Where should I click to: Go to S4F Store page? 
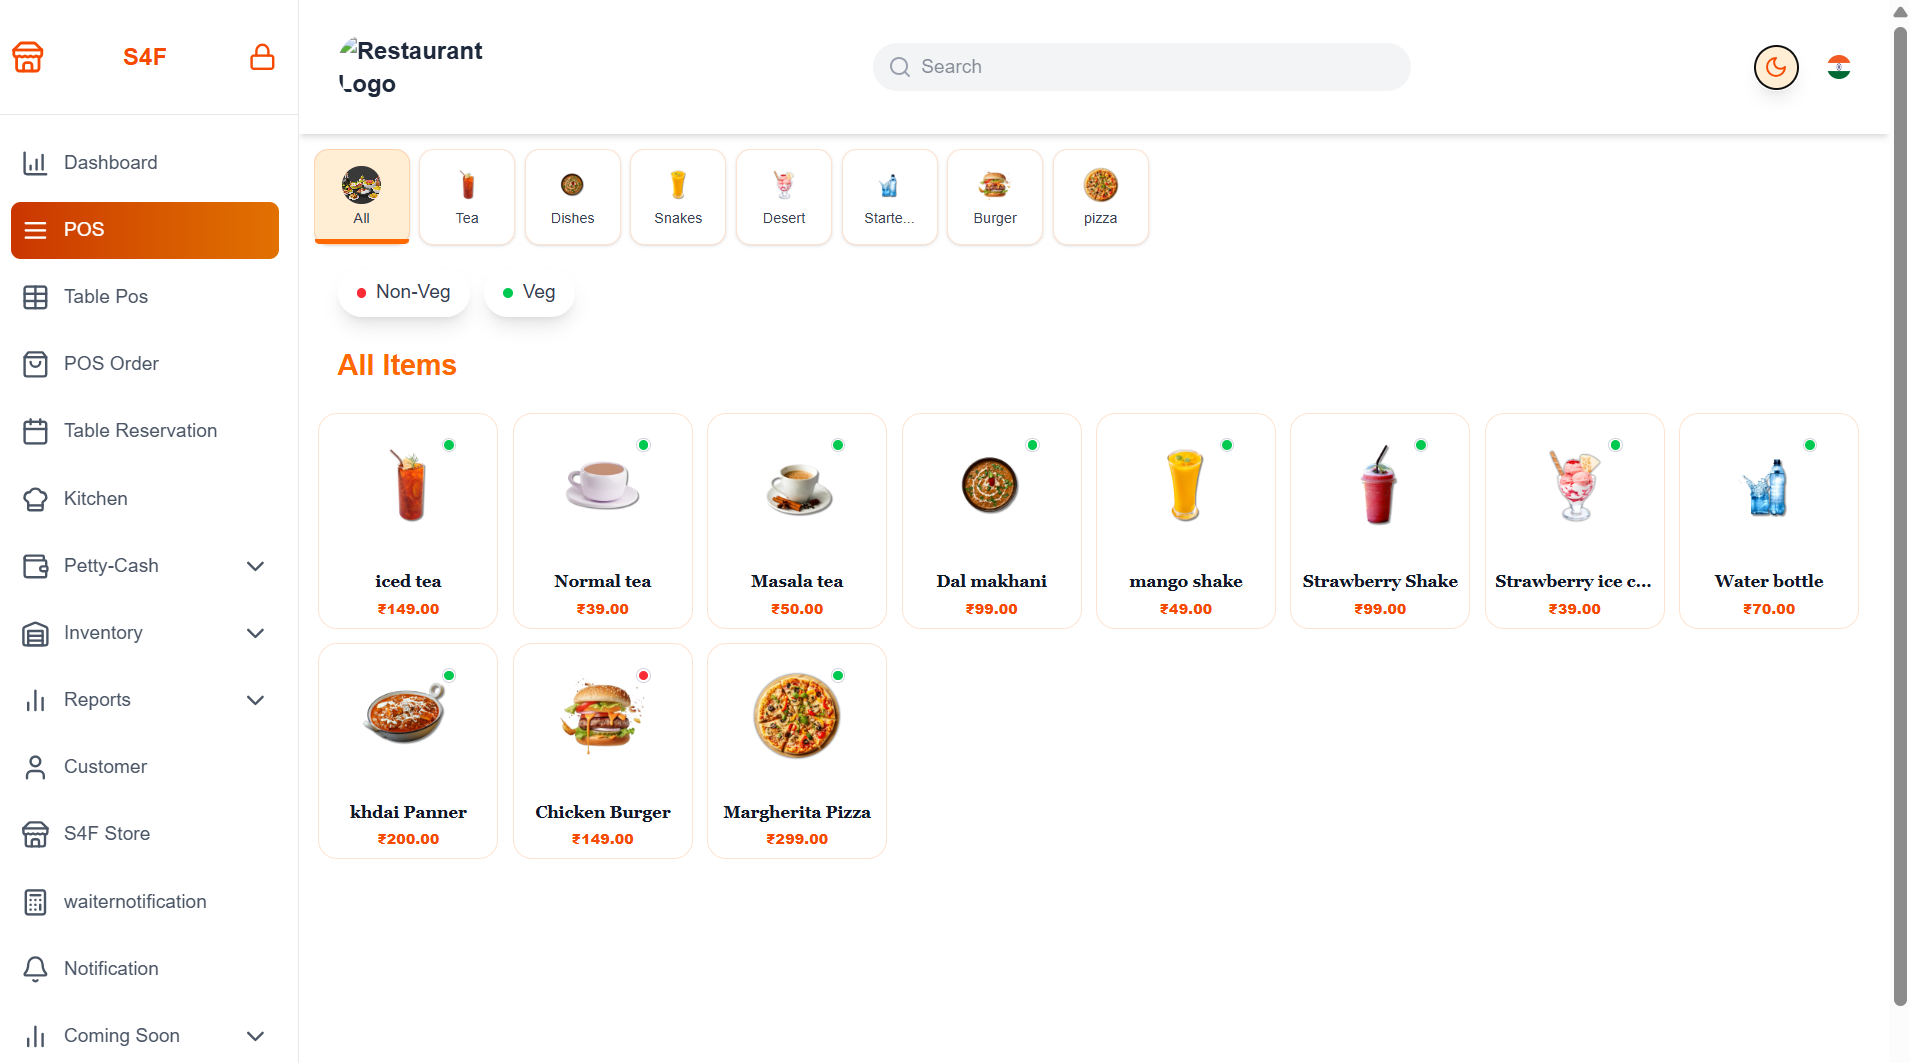pos(107,834)
